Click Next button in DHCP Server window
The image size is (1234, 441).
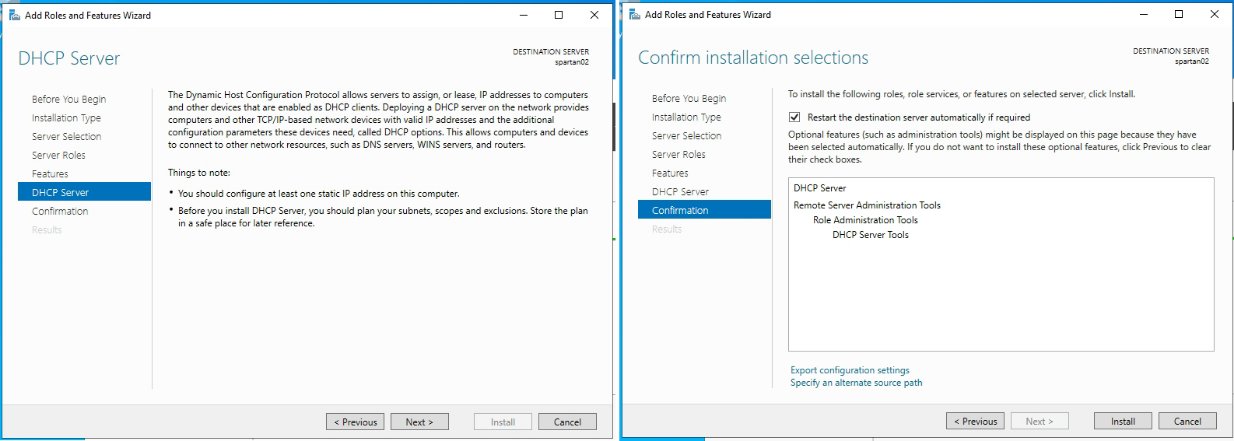[419, 422]
